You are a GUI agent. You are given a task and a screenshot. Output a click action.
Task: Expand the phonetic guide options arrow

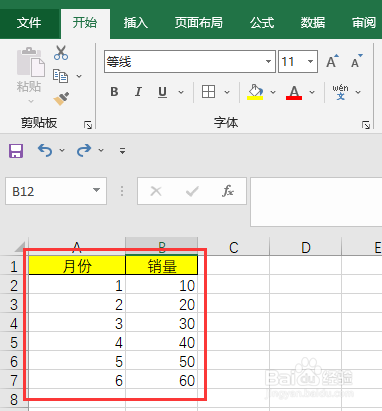tap(358, 92)
